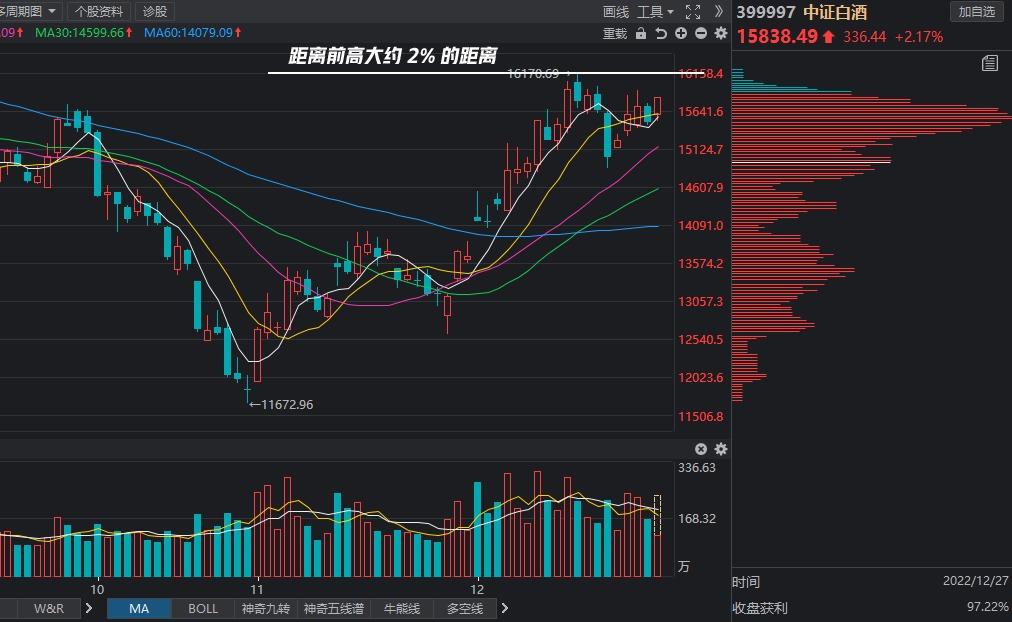Zoom out with the minus circle icon
This screenshot has width=1012, height=622.
[x=701, y=34]
